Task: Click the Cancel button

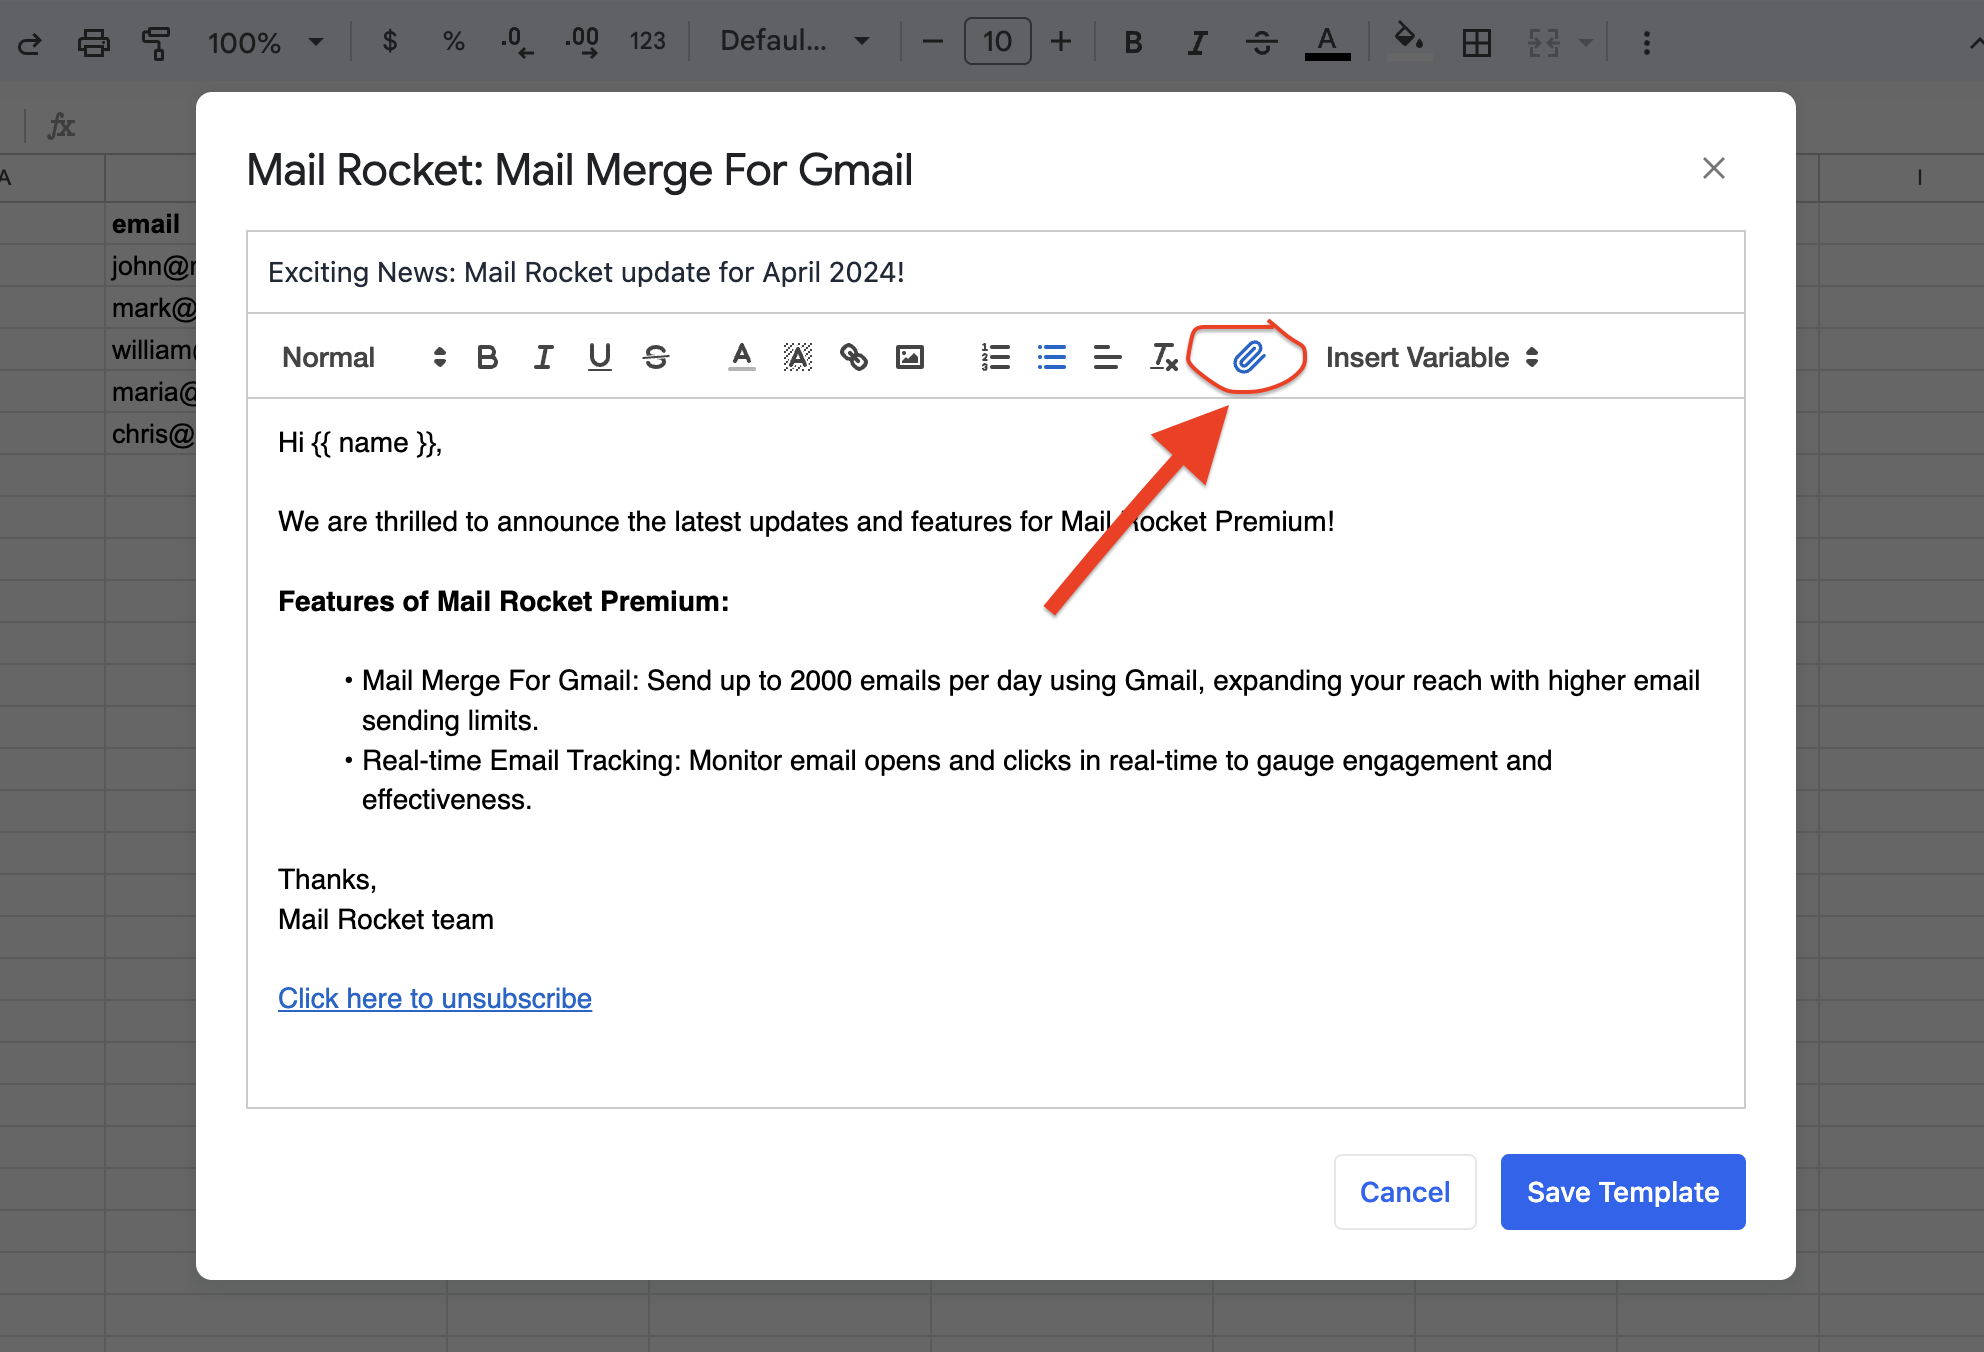Action: click(x=1404, y=1192)
